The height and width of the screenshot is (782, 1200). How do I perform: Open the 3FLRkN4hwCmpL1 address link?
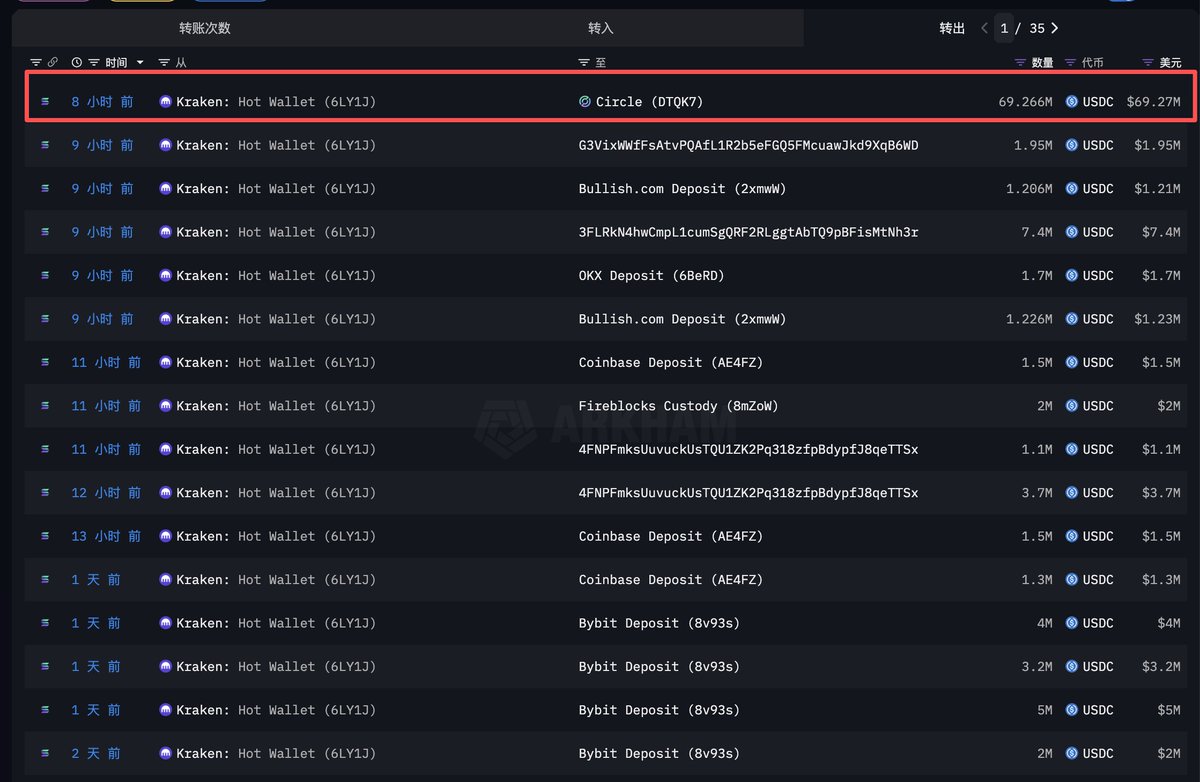748,232
